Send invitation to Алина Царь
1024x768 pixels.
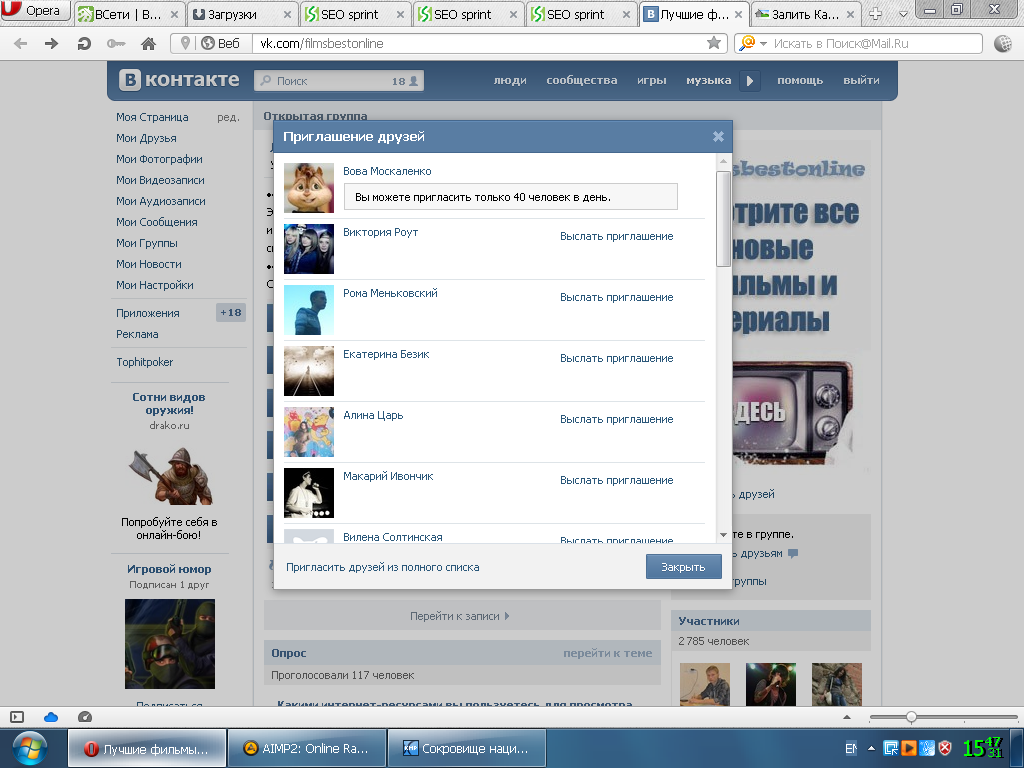(x=616, y=419)
